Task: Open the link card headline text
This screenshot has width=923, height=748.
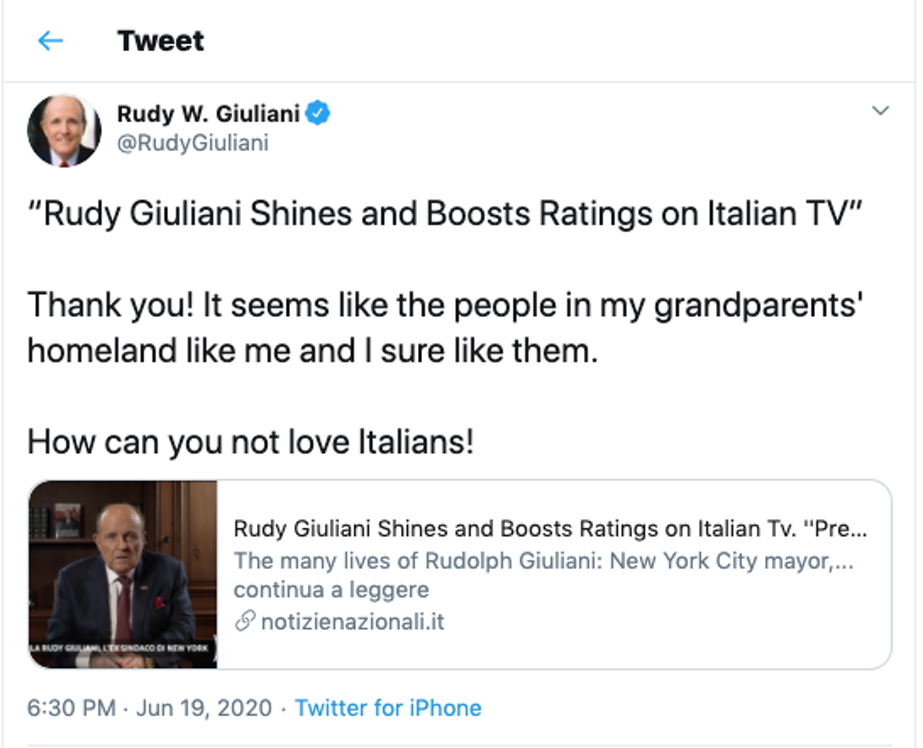Action: coord(550,528)
